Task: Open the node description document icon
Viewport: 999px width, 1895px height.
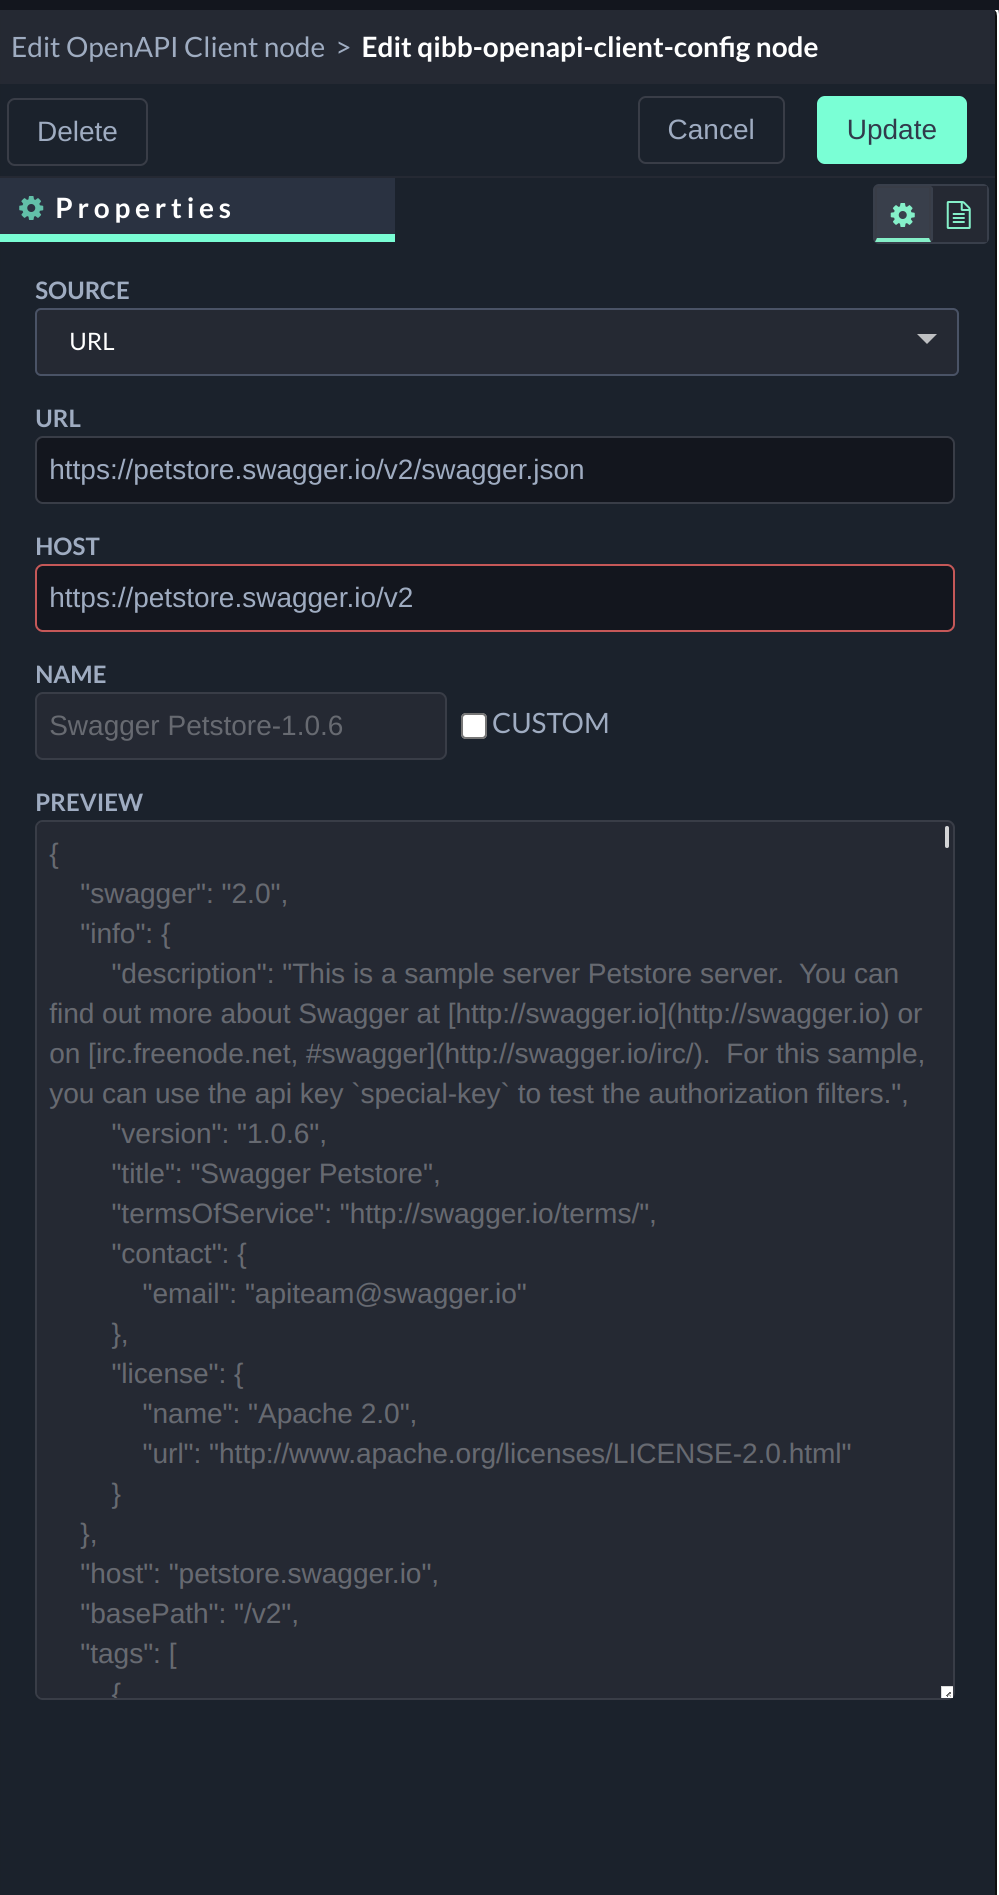Action: [x=959, y=215]
